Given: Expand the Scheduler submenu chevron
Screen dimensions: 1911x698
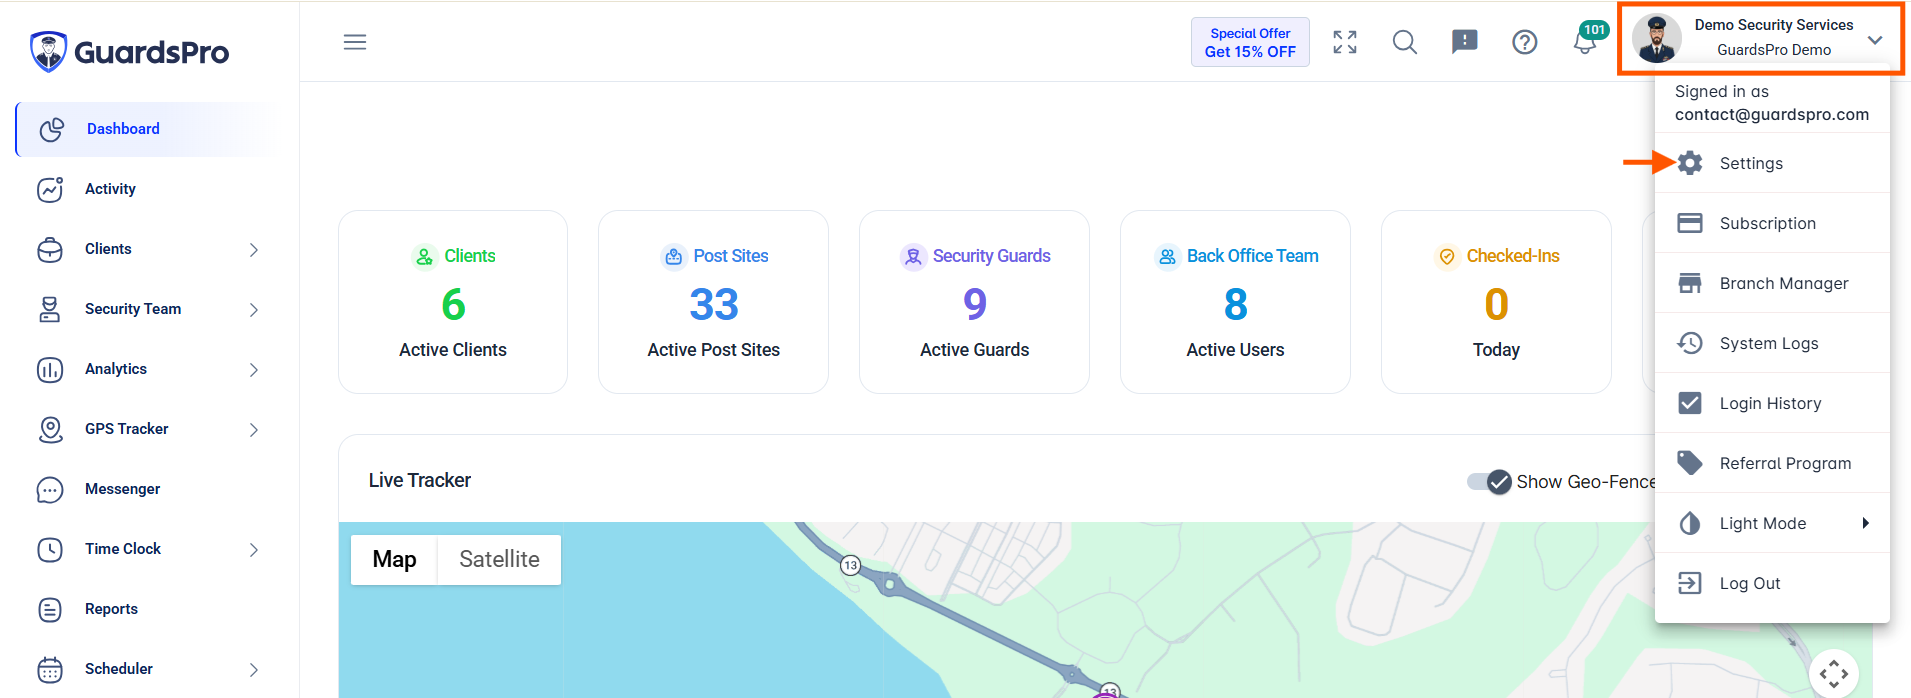Looking at the screenshot, I should point(254,669).
